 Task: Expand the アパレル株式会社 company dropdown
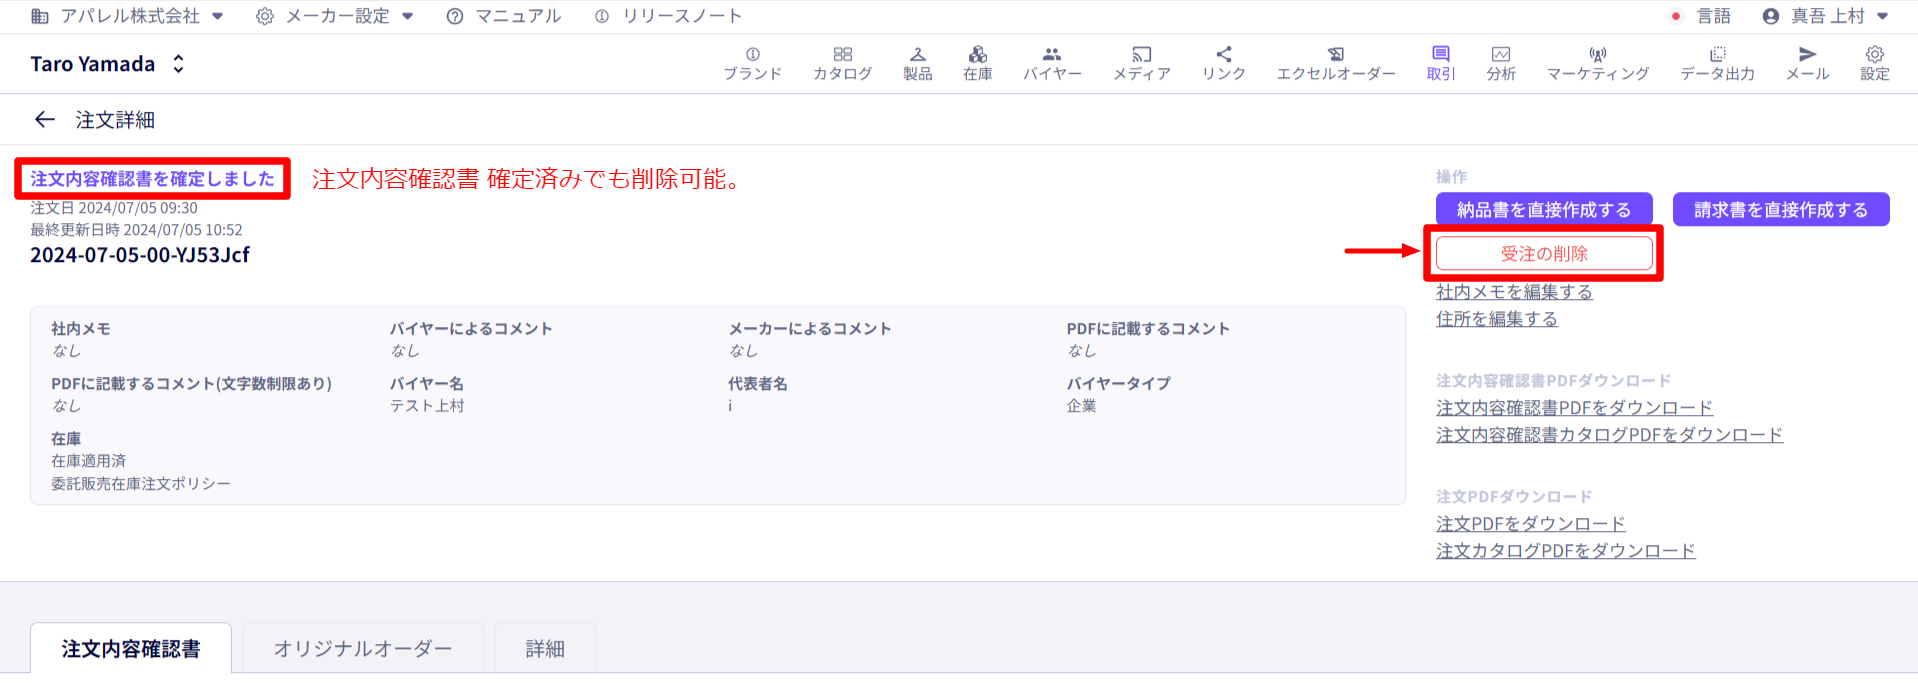point(217,16)
